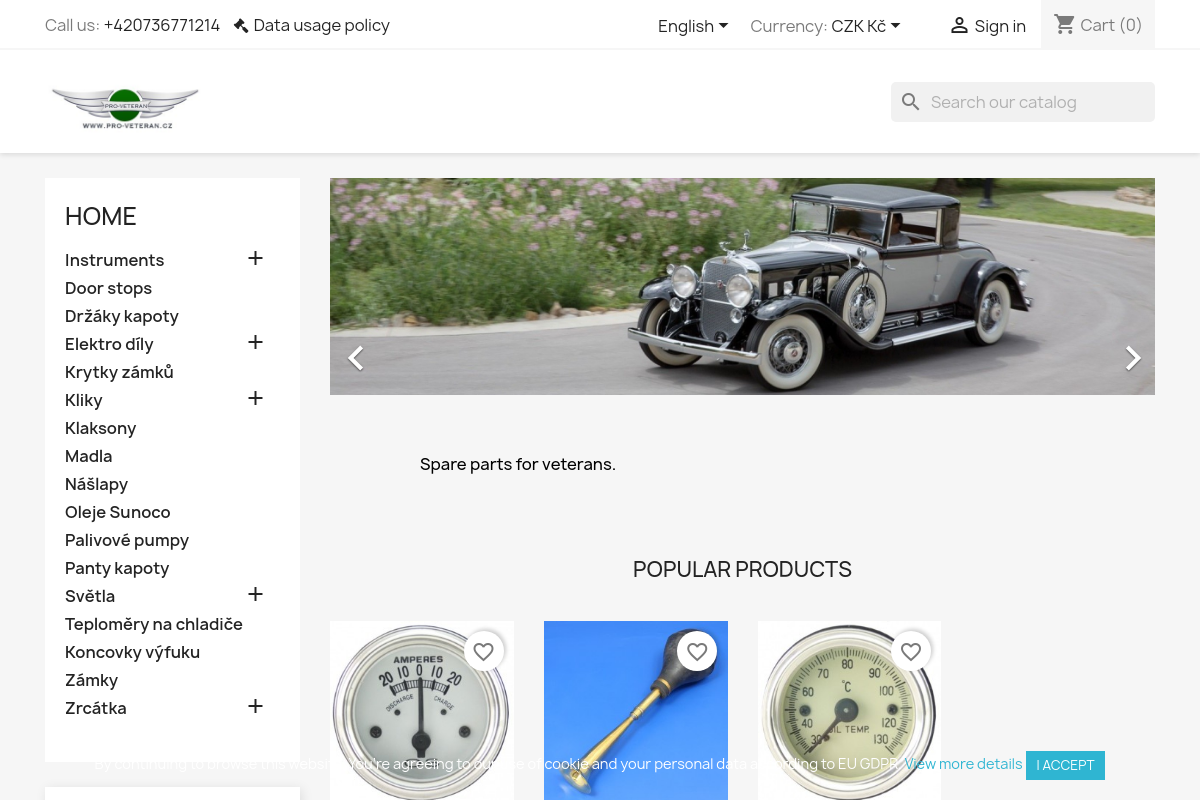Open the English language dropdown

pyautogui.click(x=693, y=26)
